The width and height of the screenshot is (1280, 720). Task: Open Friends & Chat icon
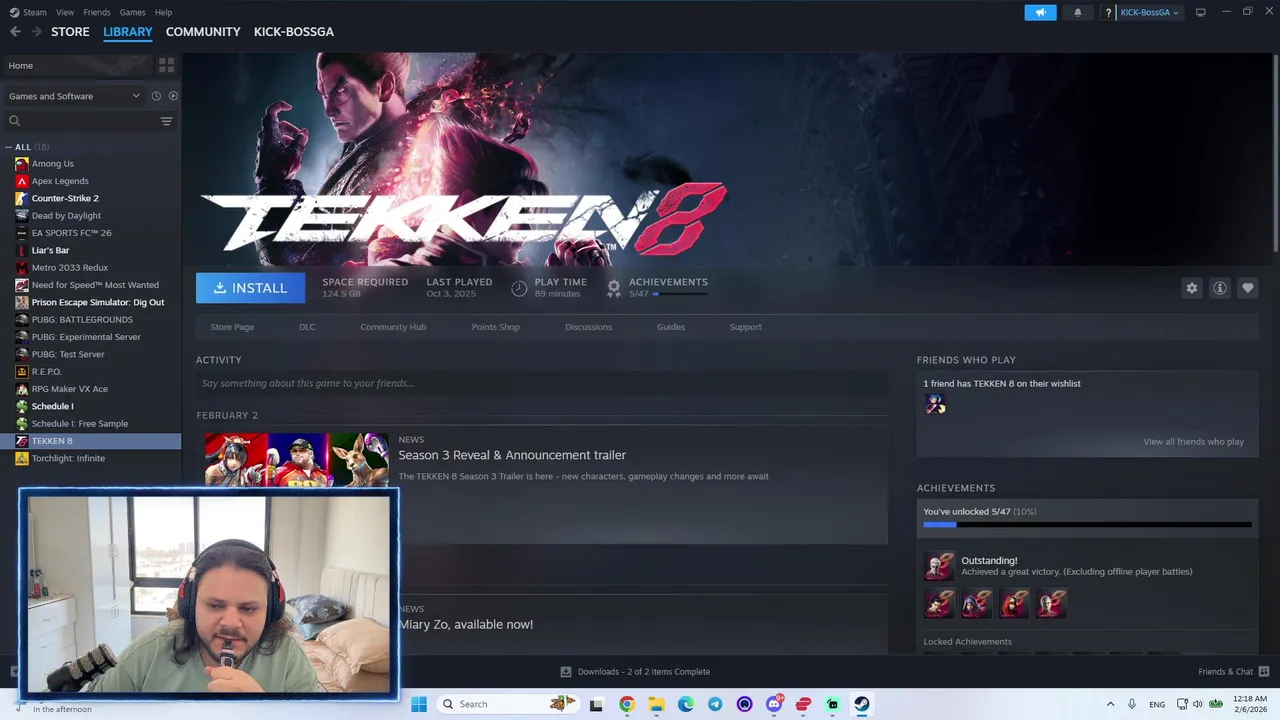pos(1264,671)
